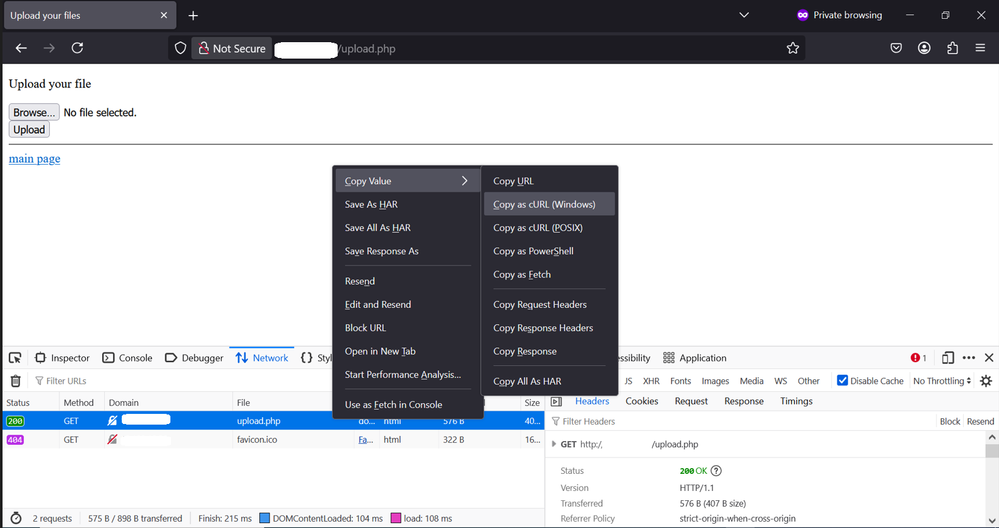This screenshot has height=528, width=999.
Task: Open the Firefox account icon
Action: [x=924, y=48]
